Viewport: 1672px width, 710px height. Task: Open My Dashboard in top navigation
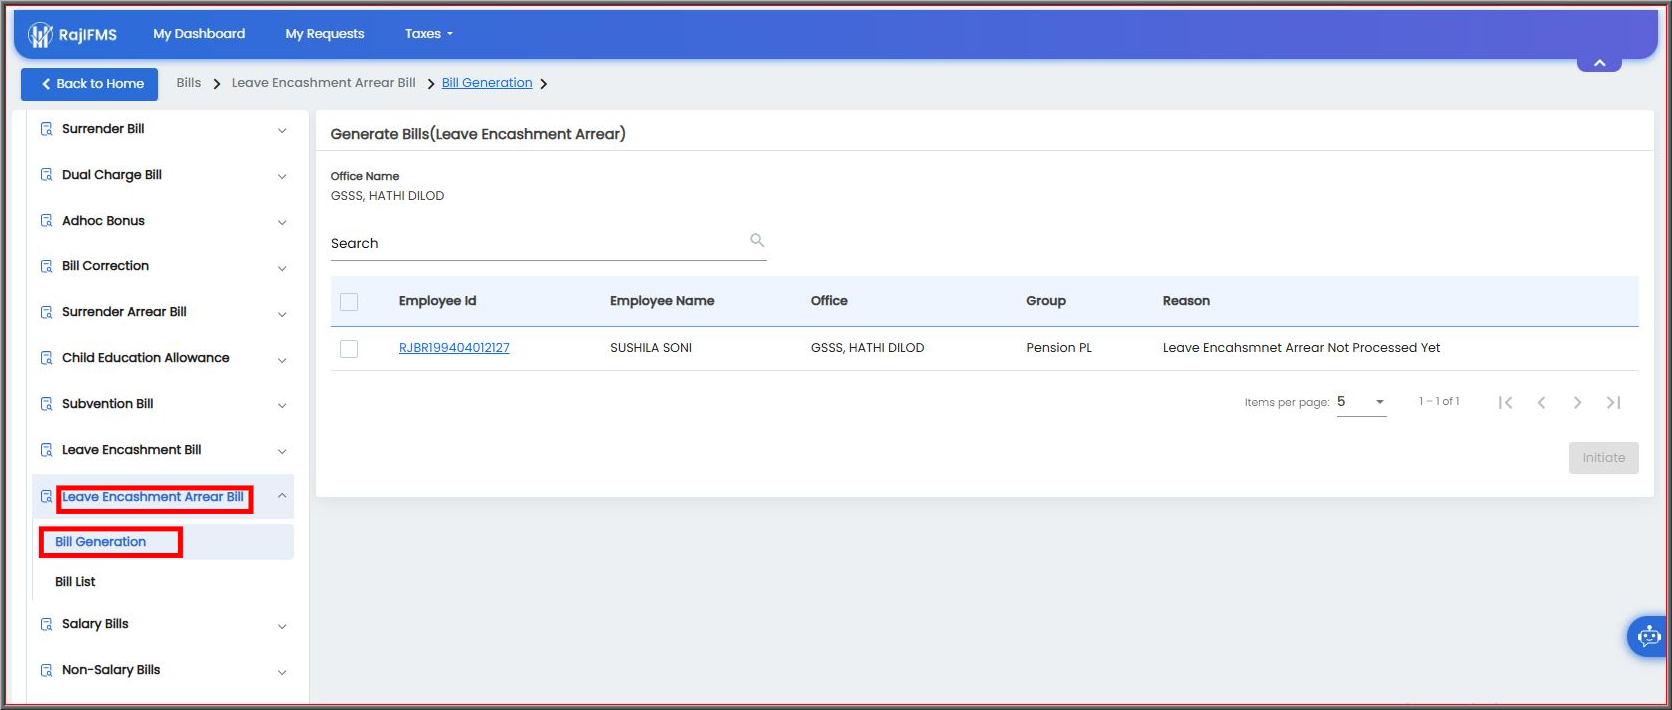(199, 34)
